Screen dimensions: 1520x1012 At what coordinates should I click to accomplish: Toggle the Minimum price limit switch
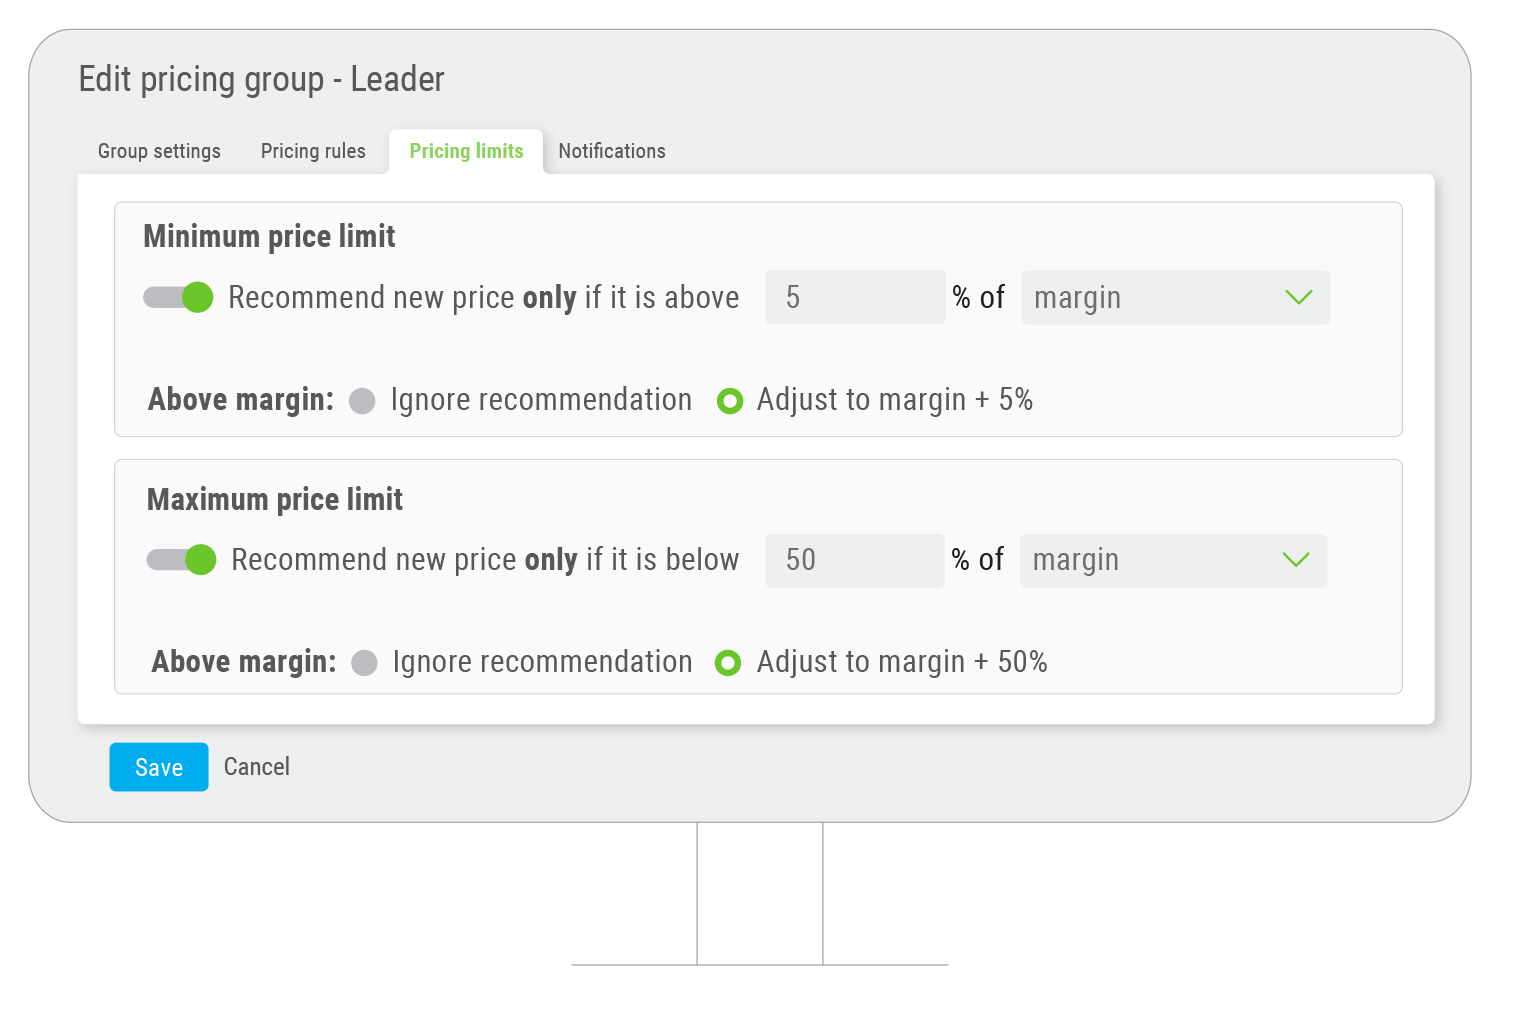[178, 297]
